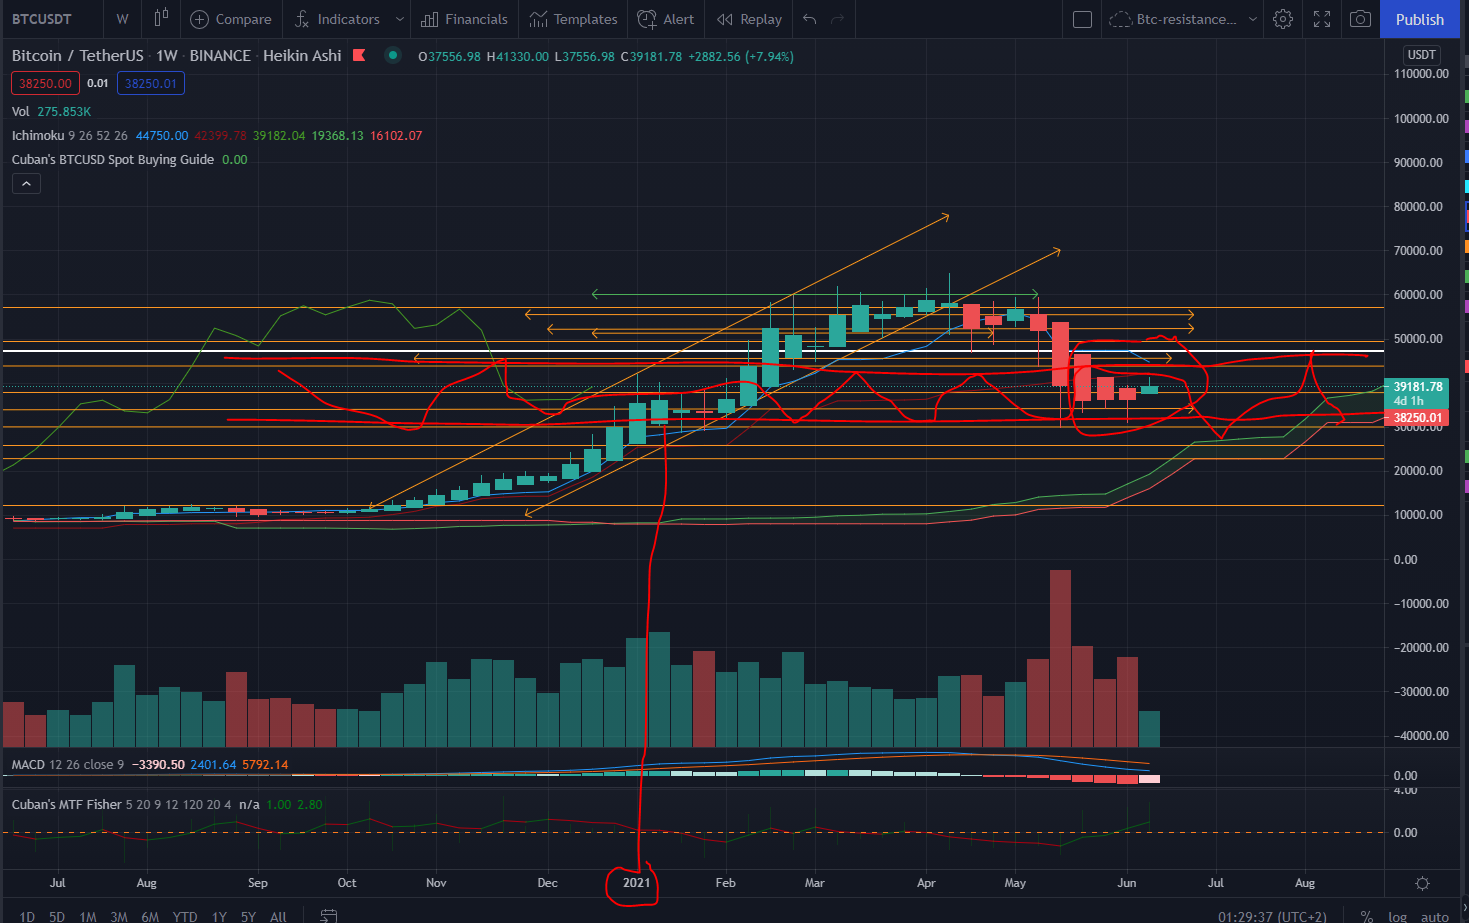Start bar Replay mode

[x=749, y=19]
